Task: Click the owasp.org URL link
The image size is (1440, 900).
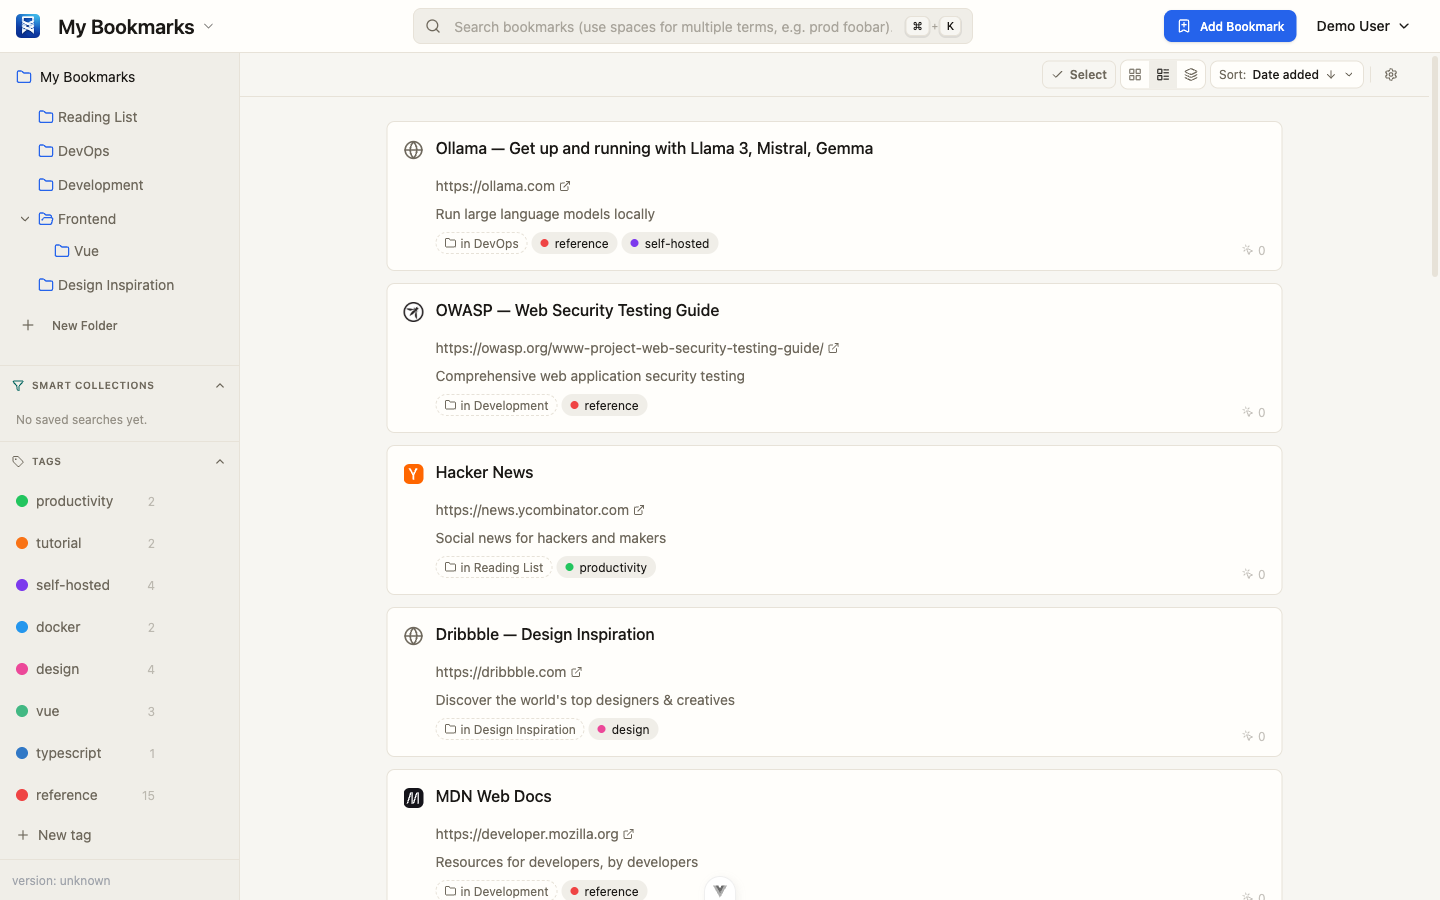Action: tap(629, 348)
